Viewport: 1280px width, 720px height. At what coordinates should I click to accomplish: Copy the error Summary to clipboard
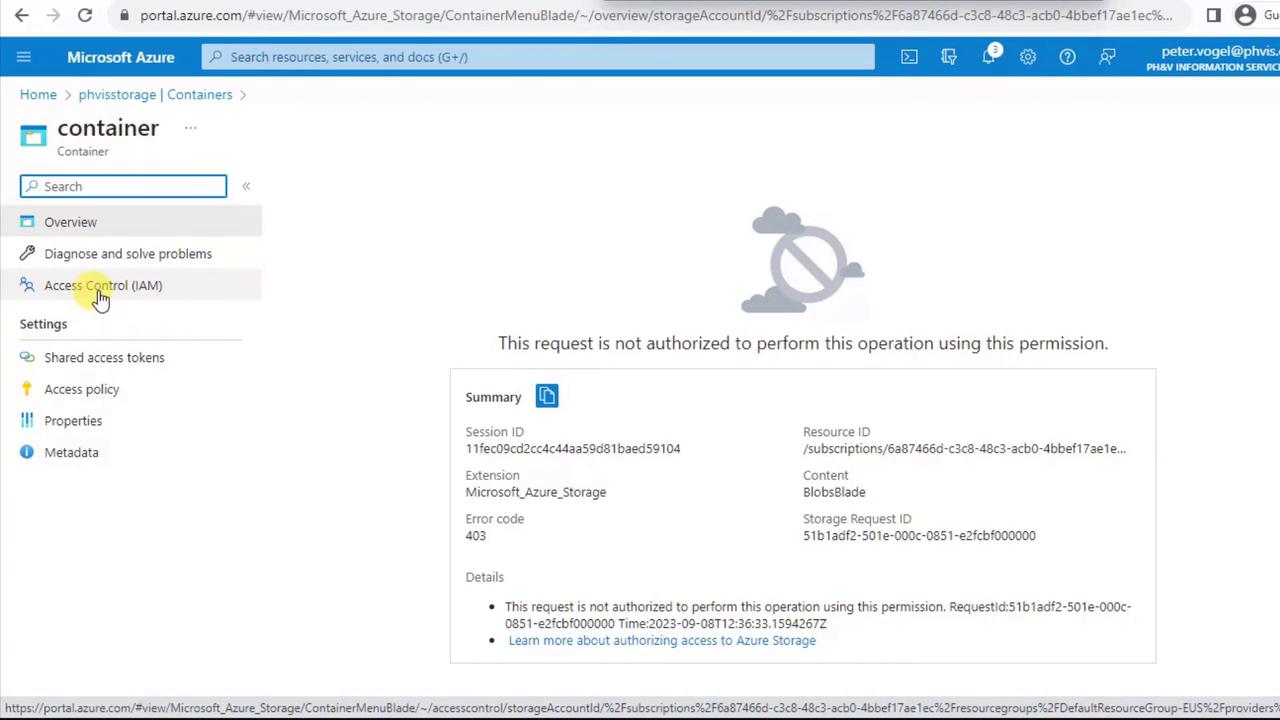(x=547, y=396)
